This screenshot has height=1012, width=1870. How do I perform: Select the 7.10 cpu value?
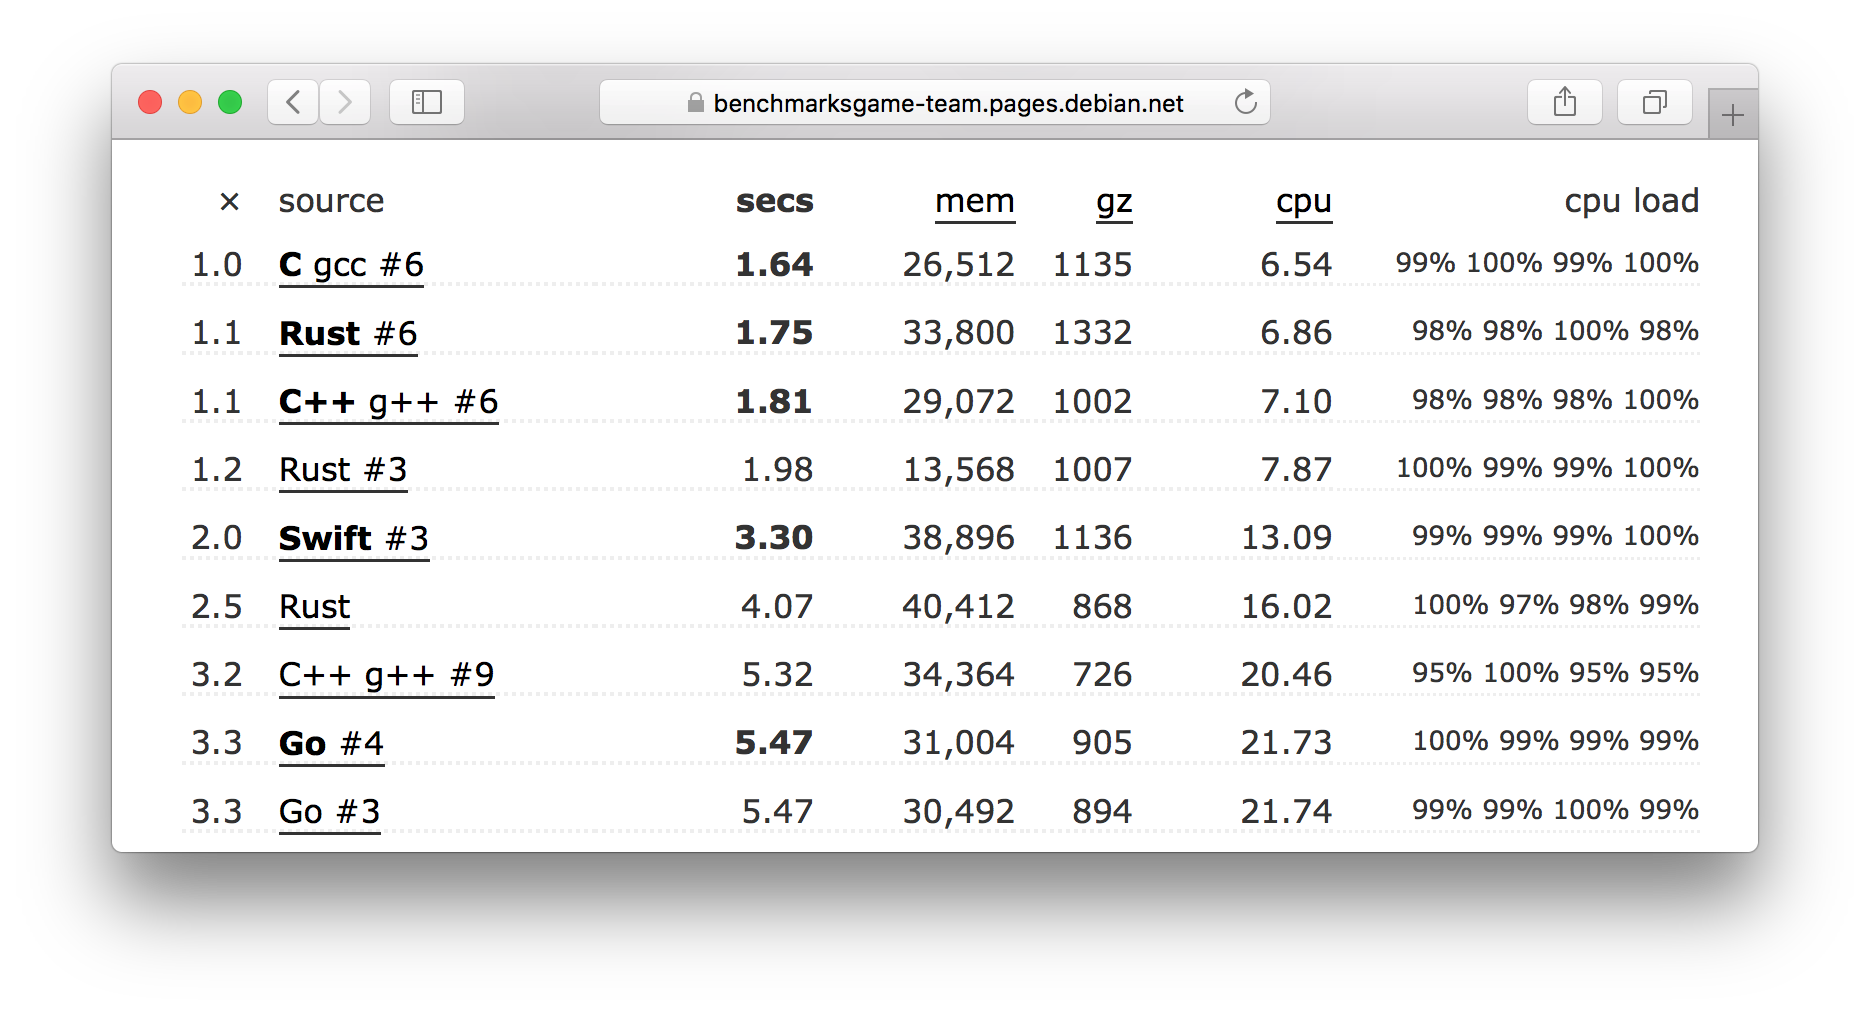click(x=1296, y=402)
